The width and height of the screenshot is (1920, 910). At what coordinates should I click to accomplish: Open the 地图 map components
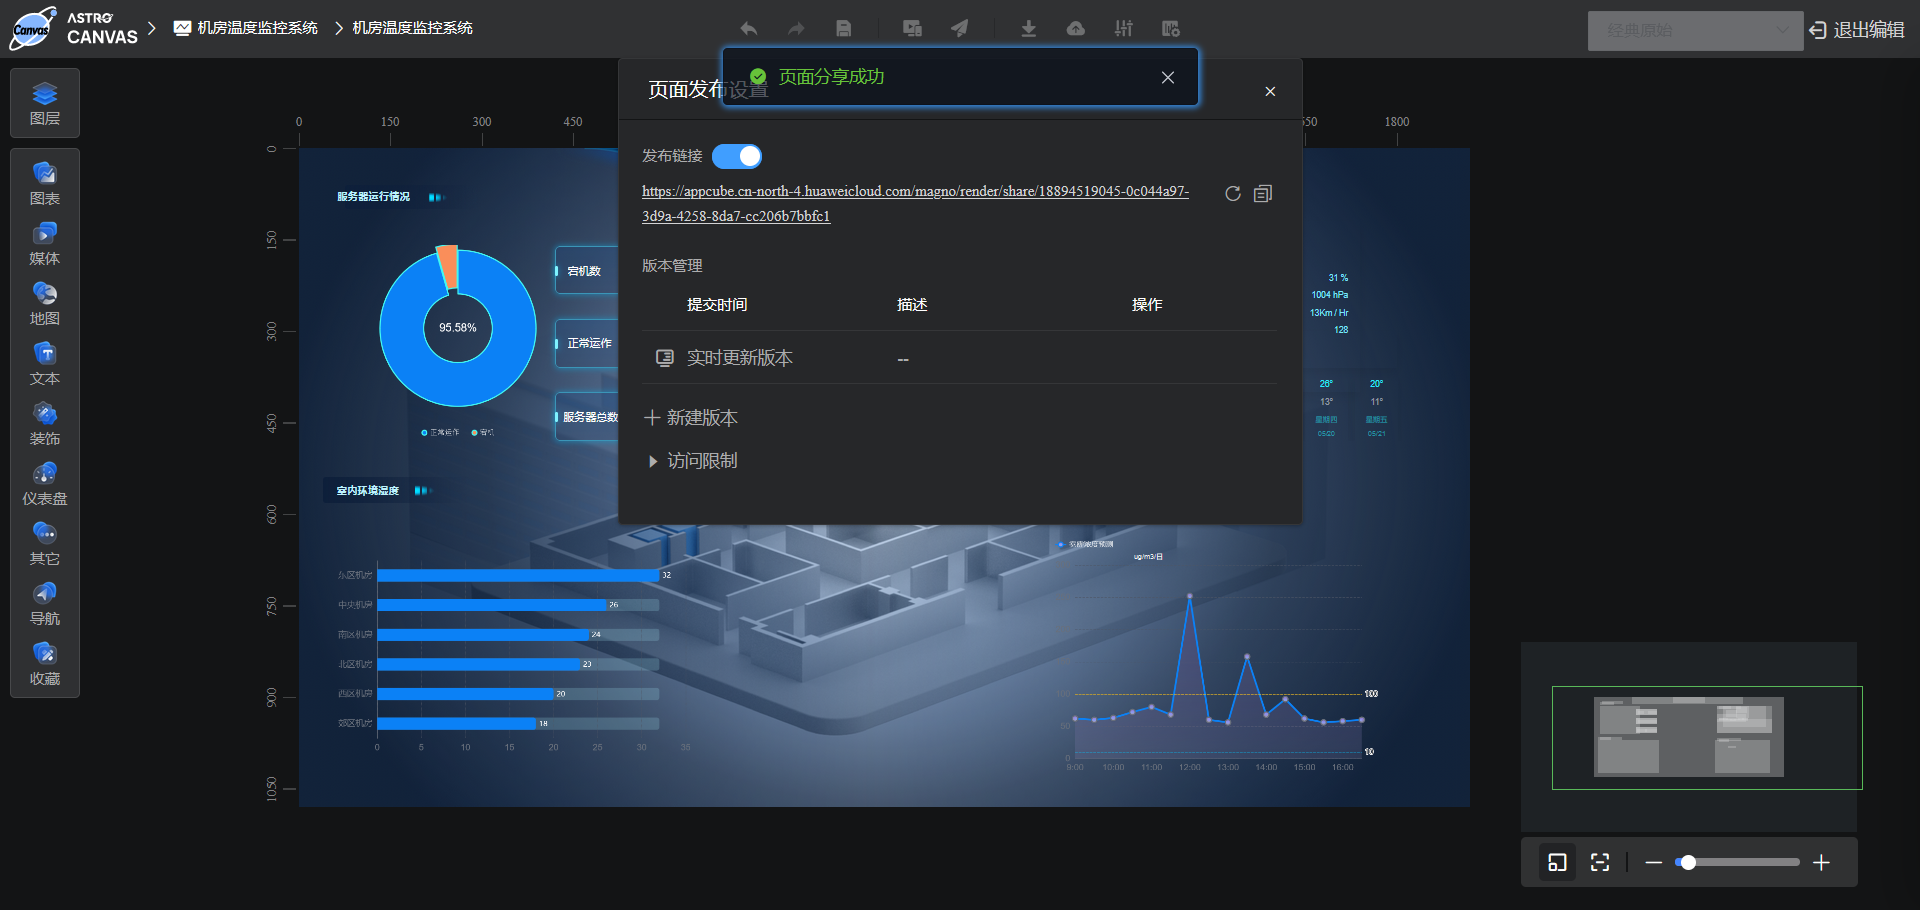(x=45, y=304)
